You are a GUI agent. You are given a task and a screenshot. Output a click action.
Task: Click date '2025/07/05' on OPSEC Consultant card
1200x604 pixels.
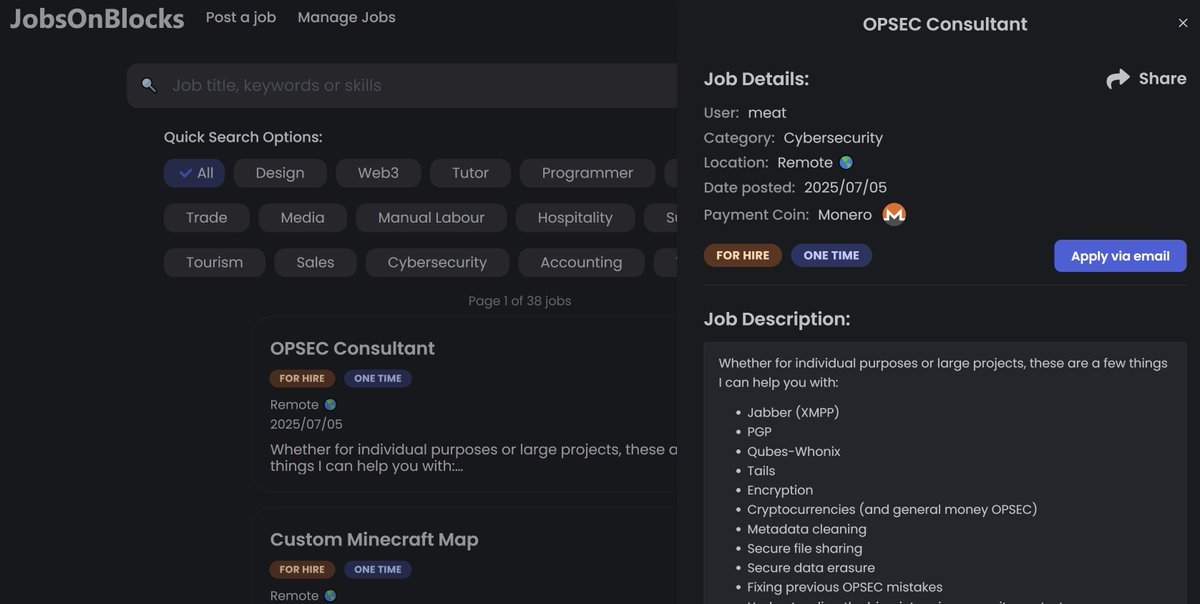[x=306, y=424]
